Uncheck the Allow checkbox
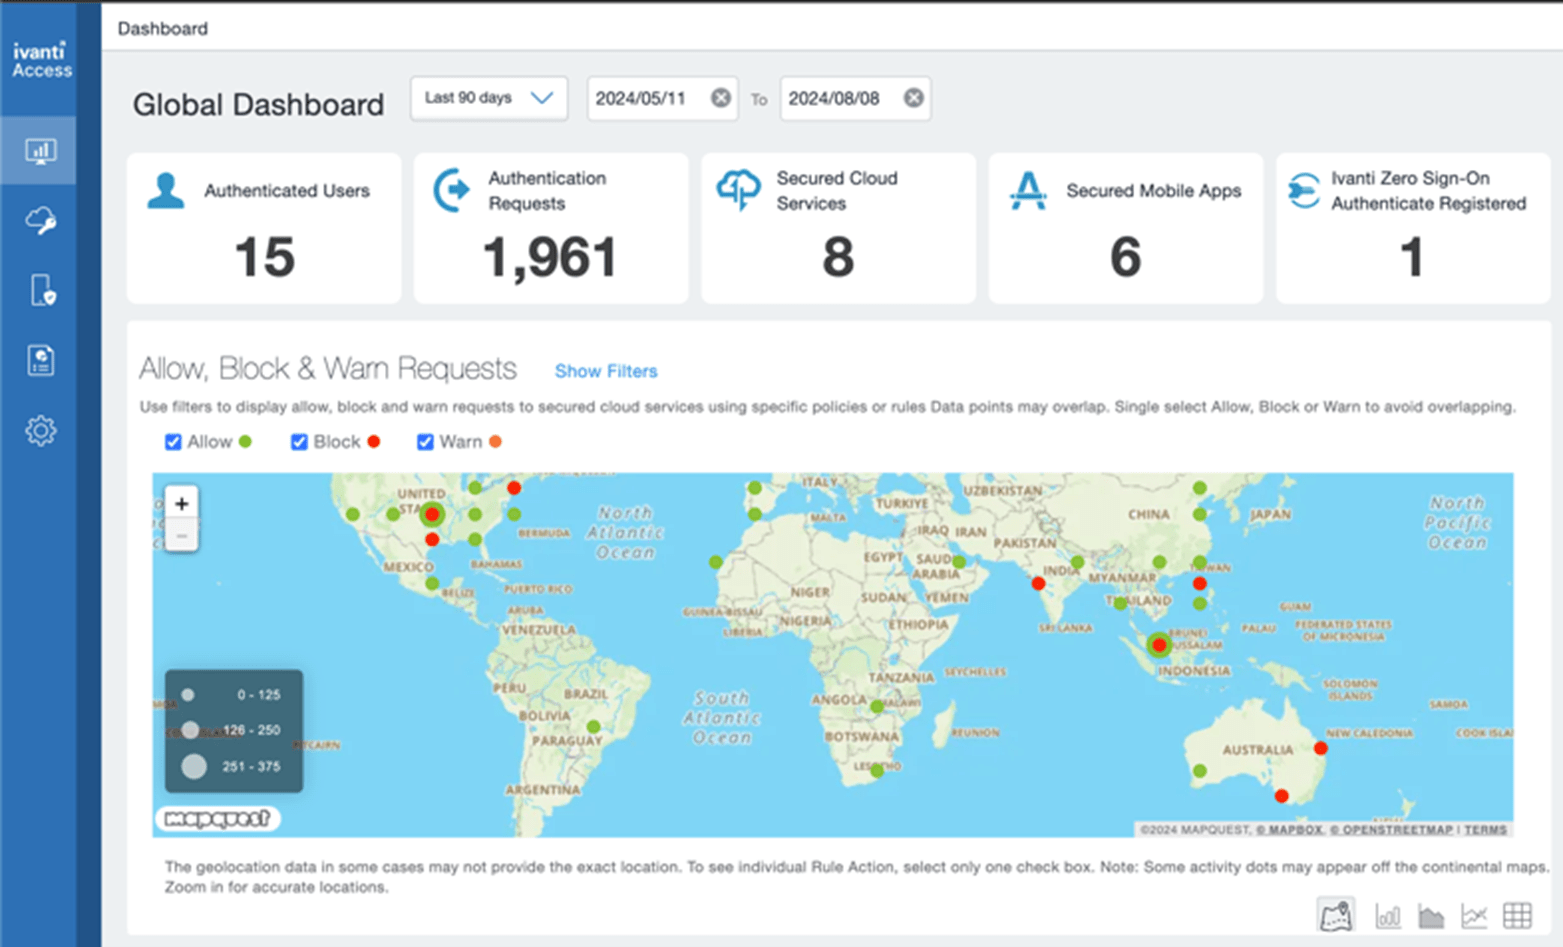 (173, 442)
